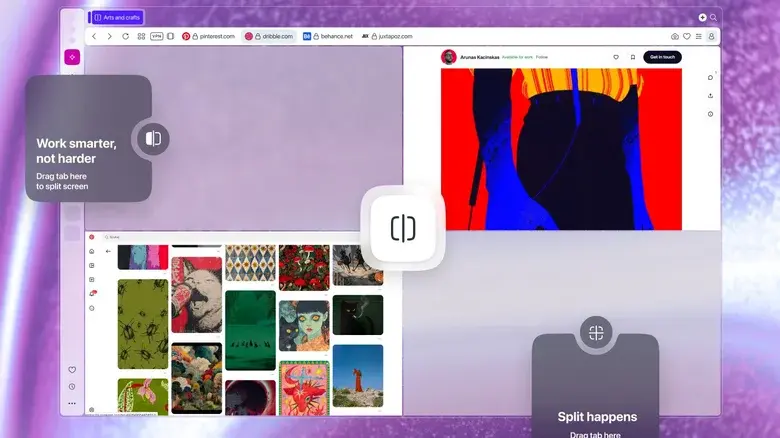Click the Pinterest search field
This screenshot has height=438, width=780.
point(150,237)
